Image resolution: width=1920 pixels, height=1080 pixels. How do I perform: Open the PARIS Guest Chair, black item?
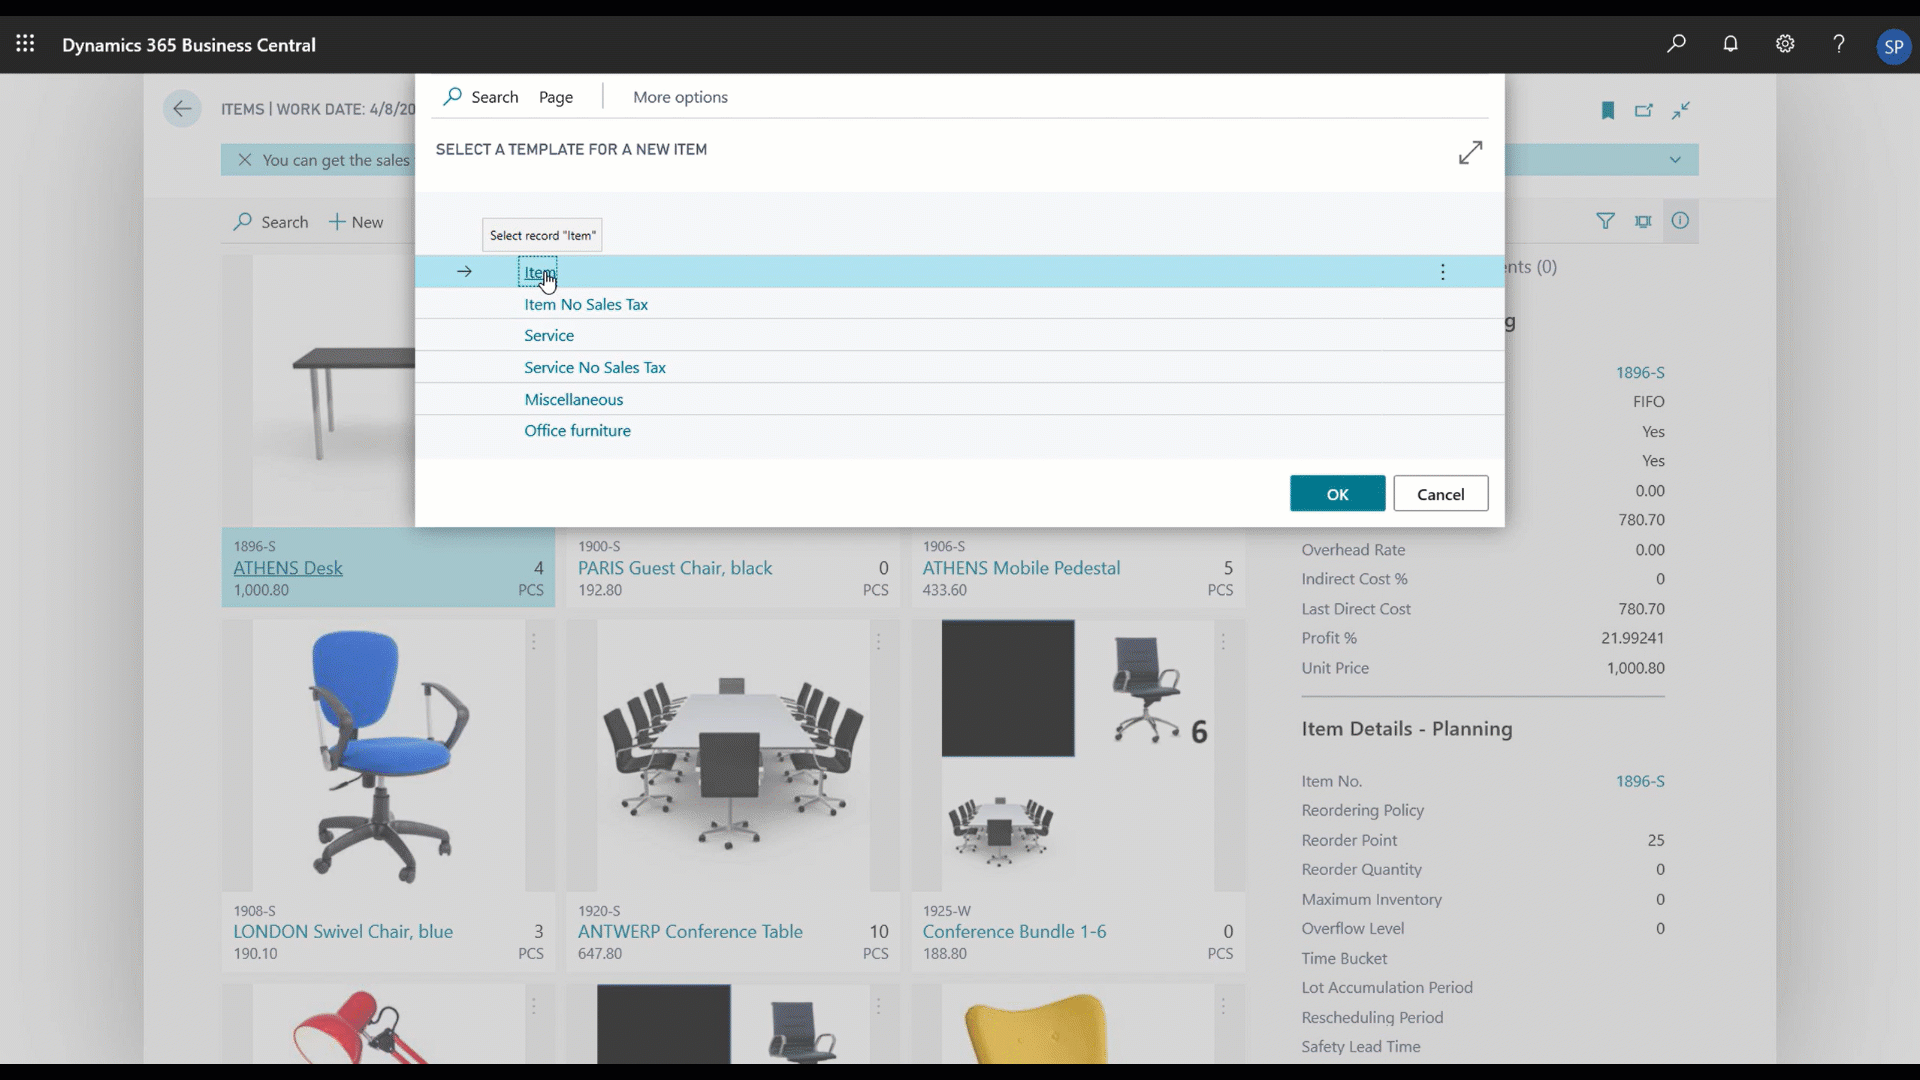[675, 568]
